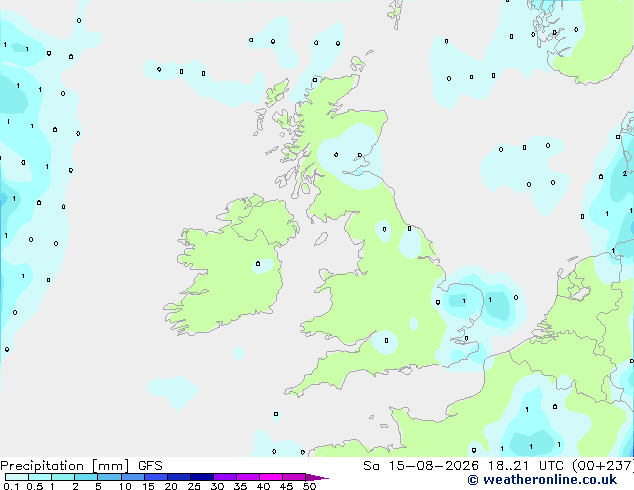The image size is (634, 490).
Task: Click the '(00+237)' forecast offset text
Action: [603, 466]
